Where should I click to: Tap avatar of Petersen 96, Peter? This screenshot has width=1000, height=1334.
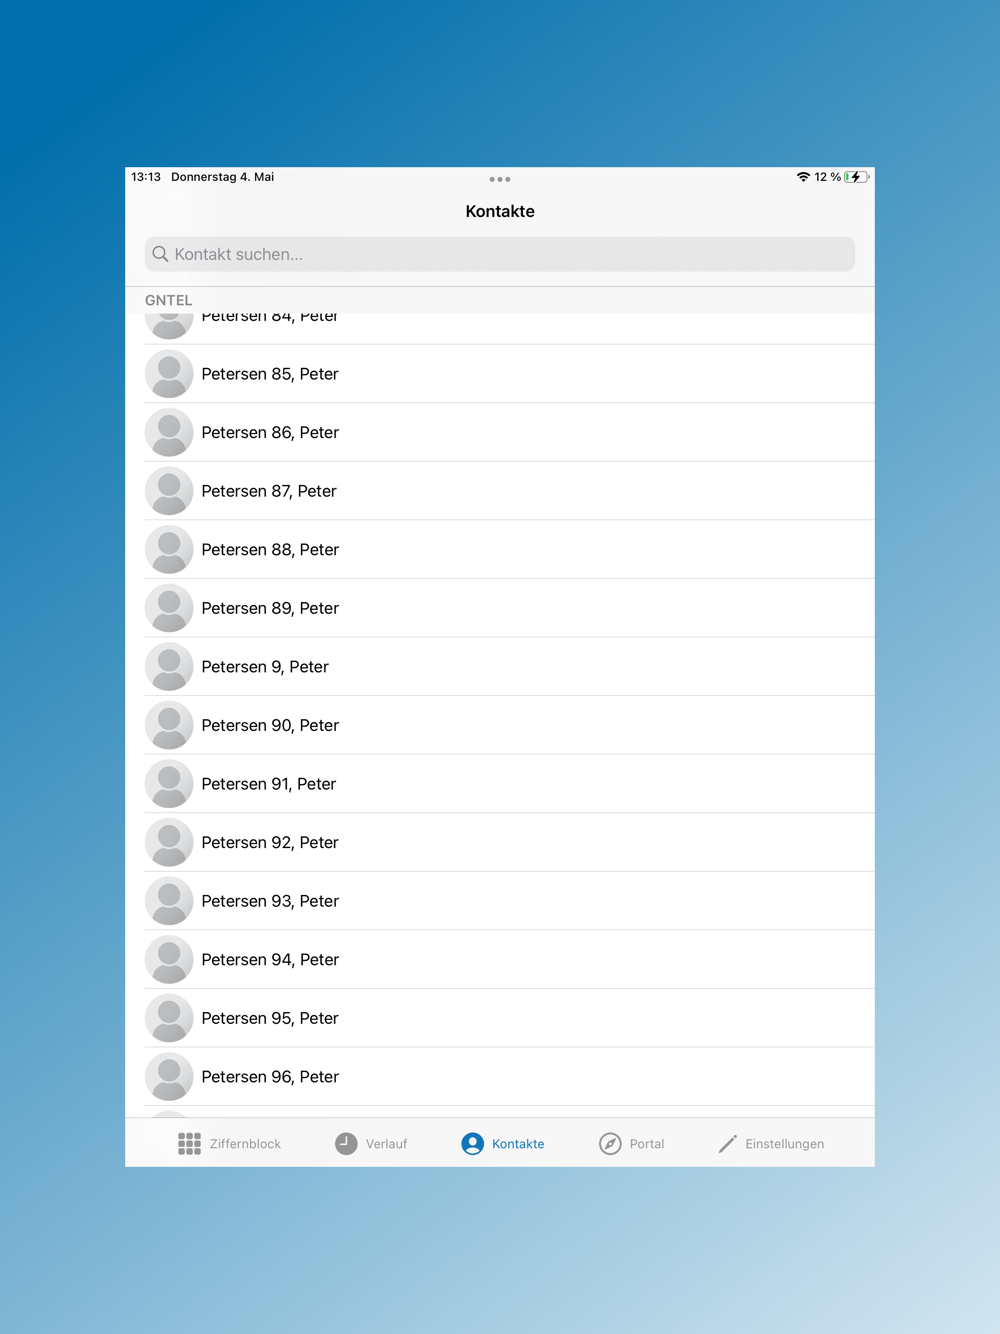click(x=169, y=1077)
